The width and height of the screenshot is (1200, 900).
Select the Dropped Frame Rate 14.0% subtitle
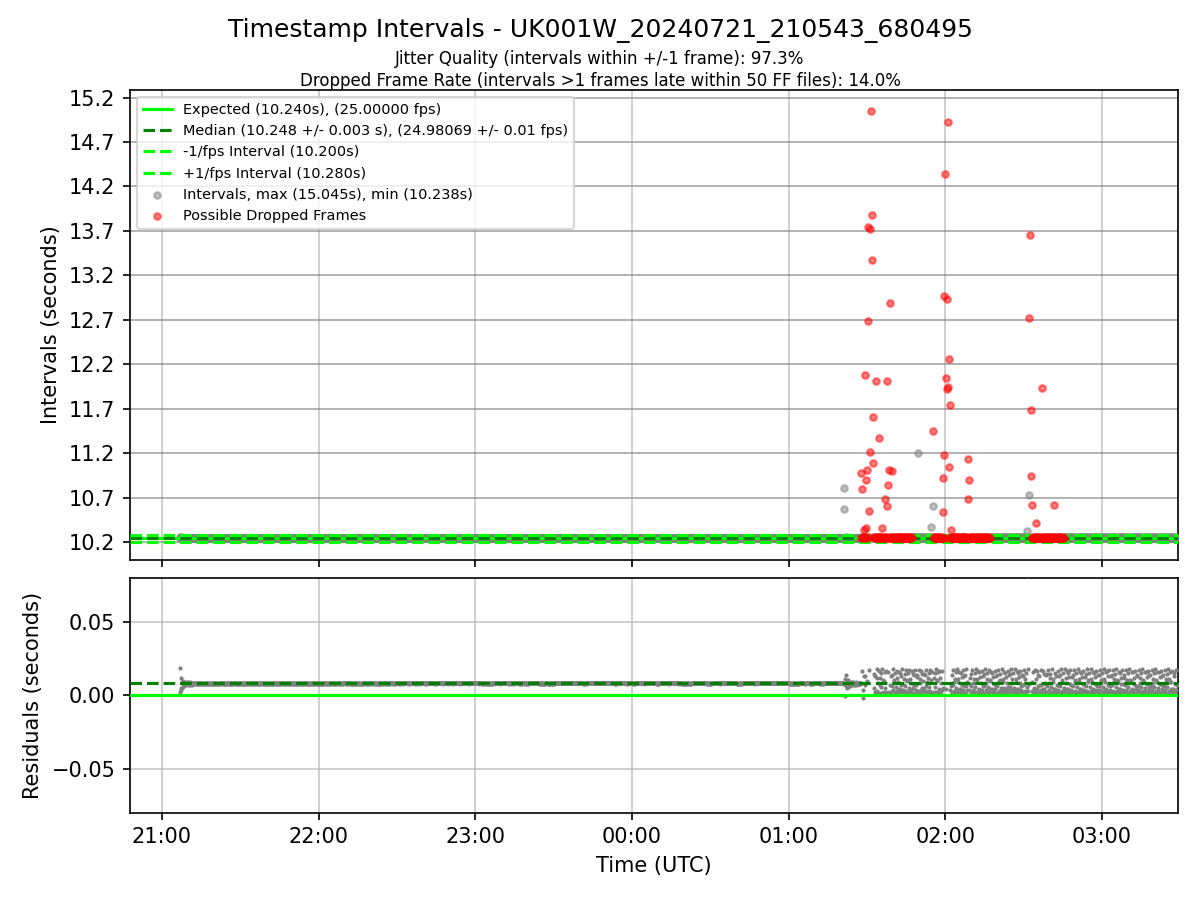[600, 80]
